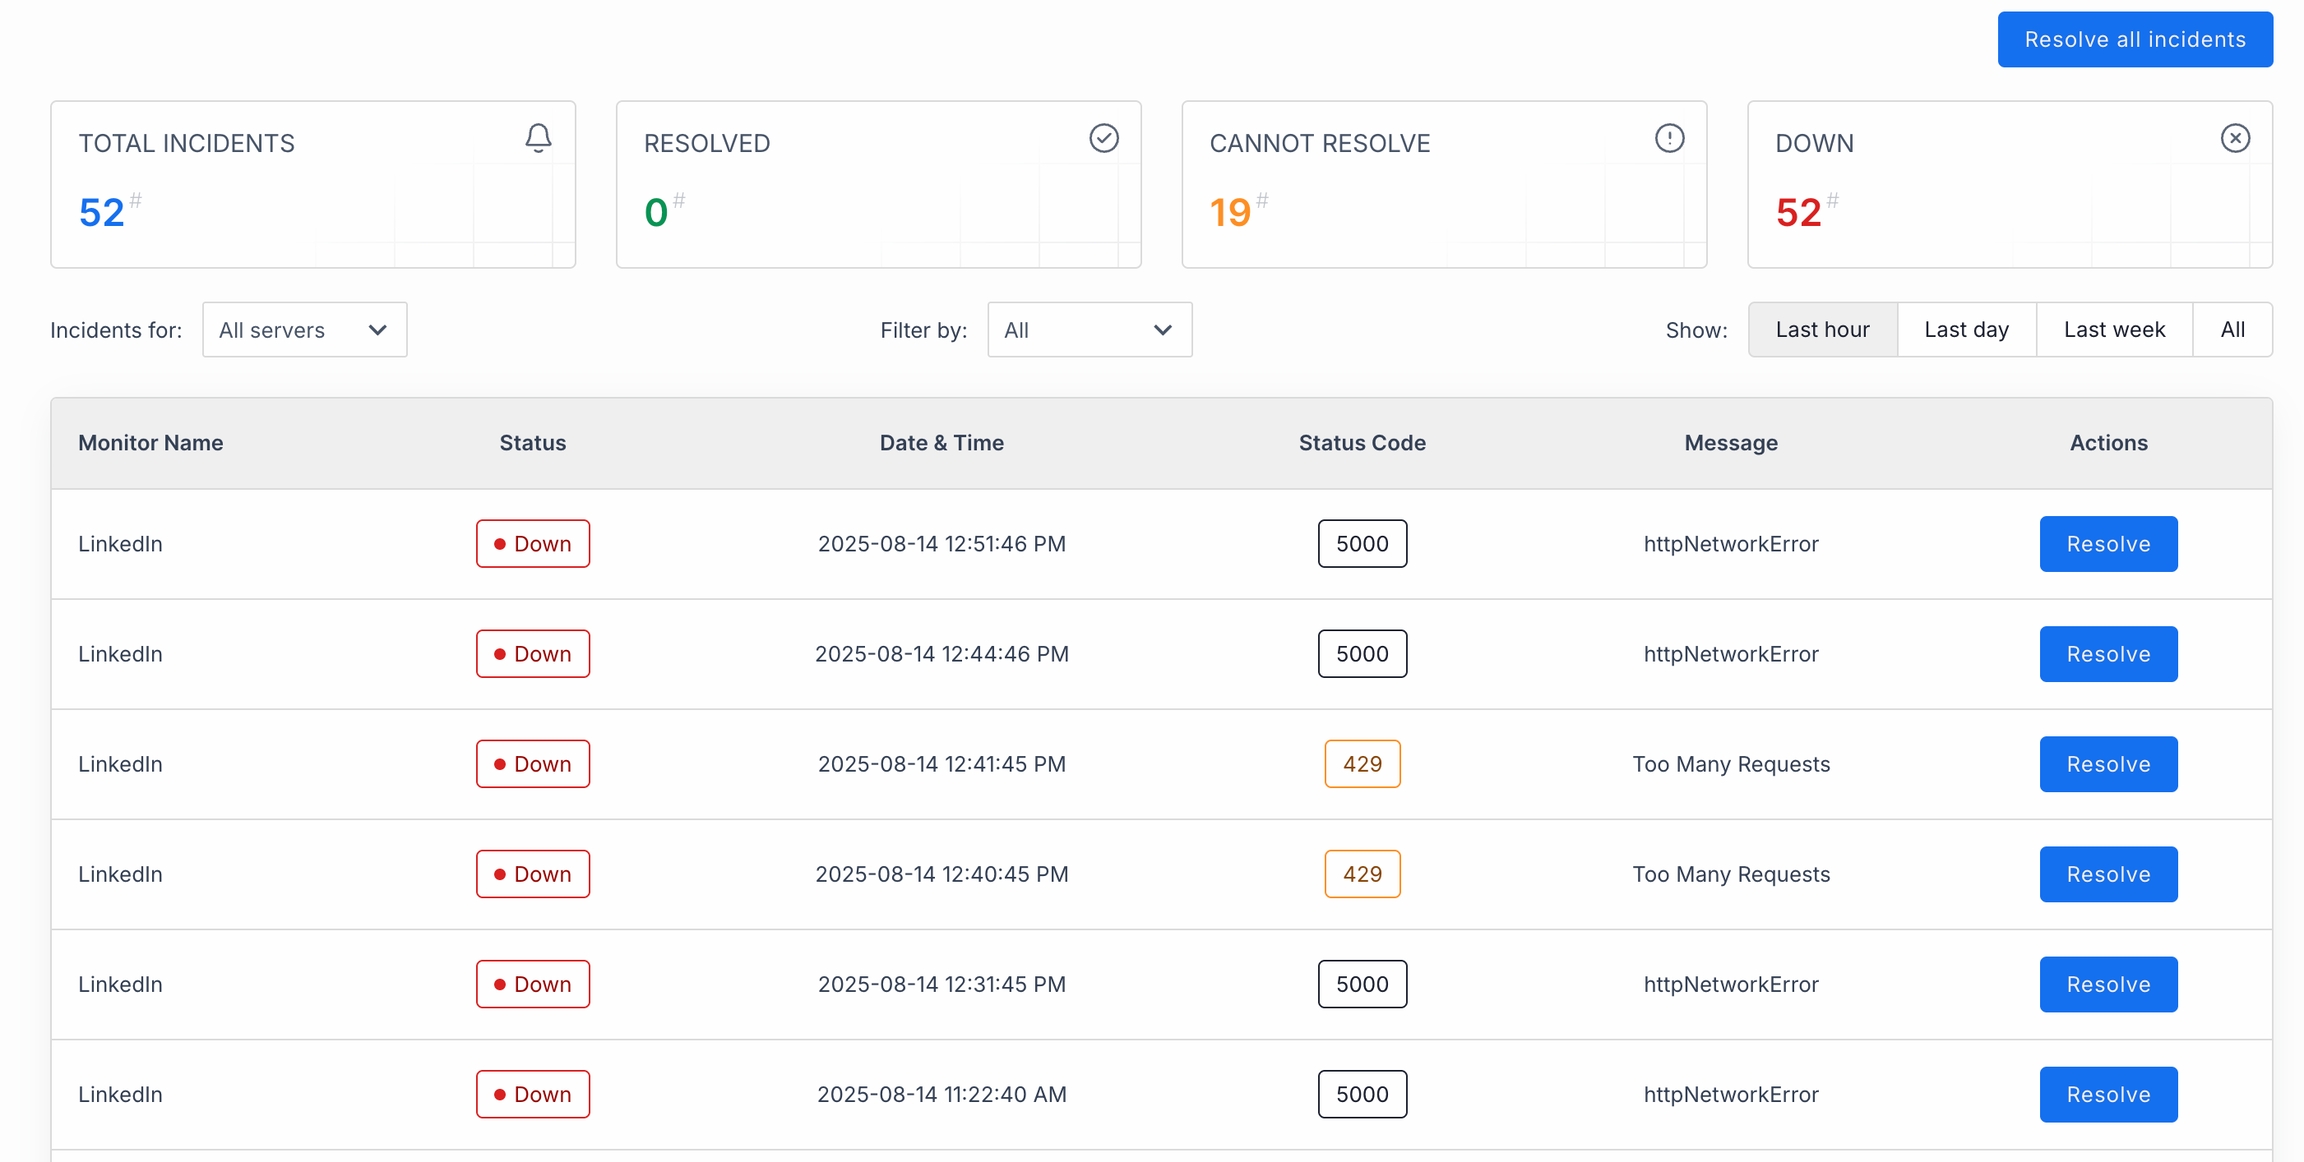This screenshot has width=2304, height=1162.
Task: Show incidents from Last week
Action: (2114, 330)
